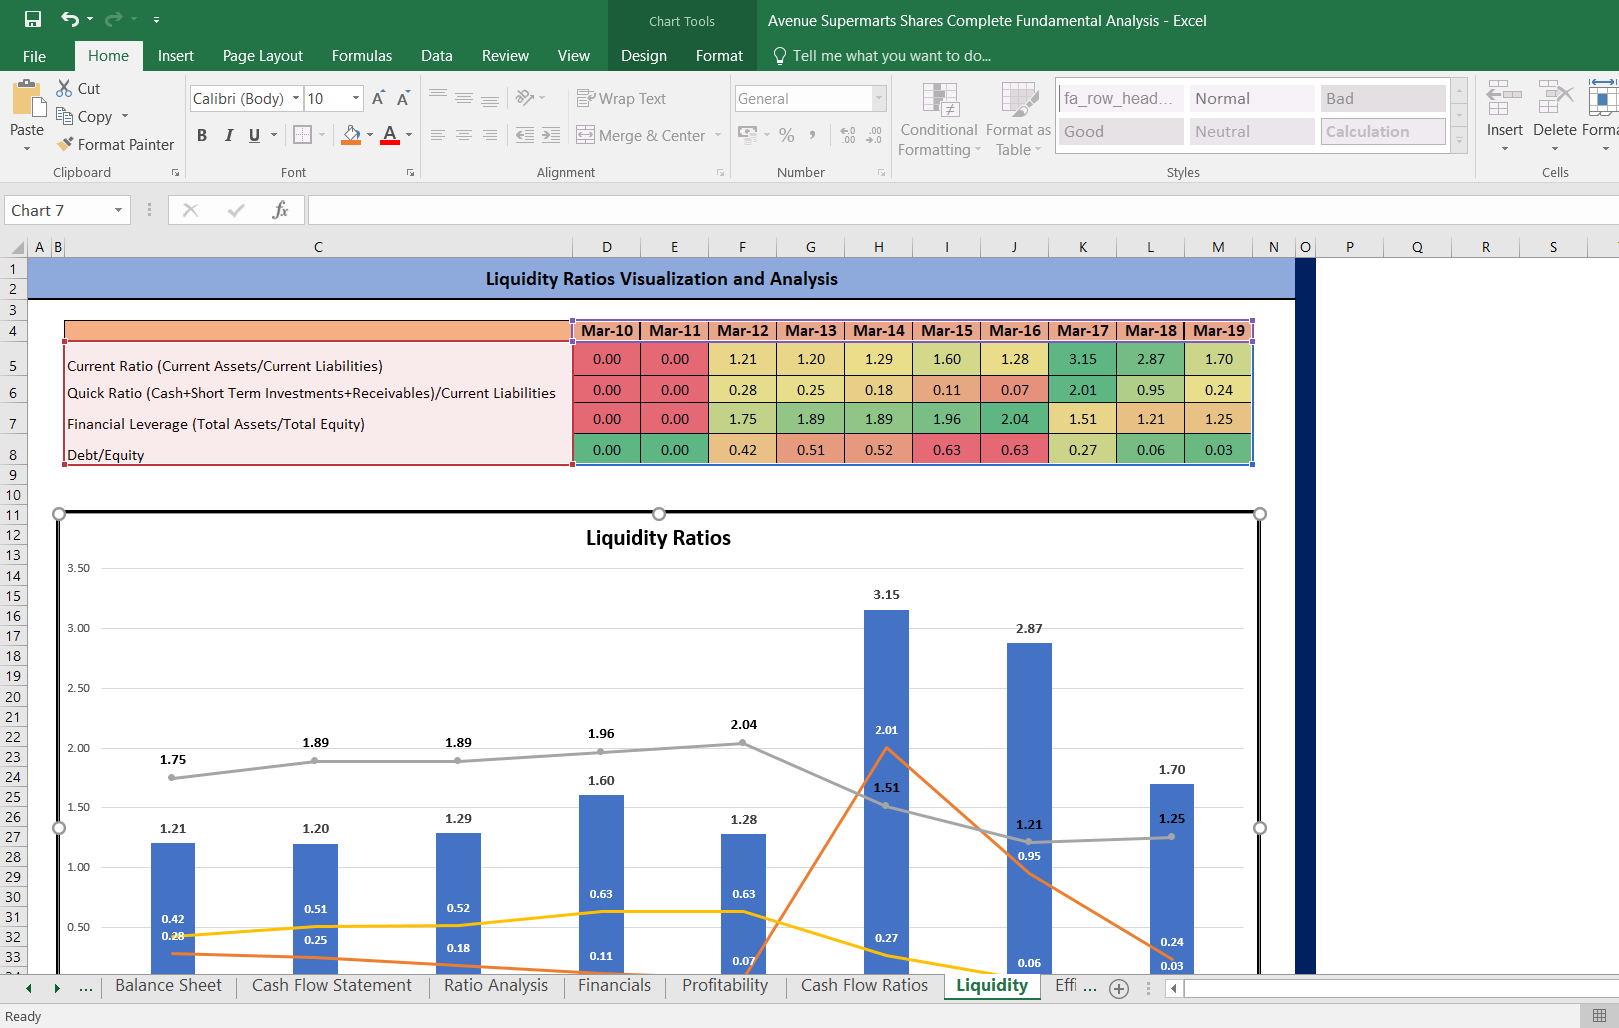Switch to the Insert ribbon tab
The width and height of the screenshot is (1619, 1028).
176,56
